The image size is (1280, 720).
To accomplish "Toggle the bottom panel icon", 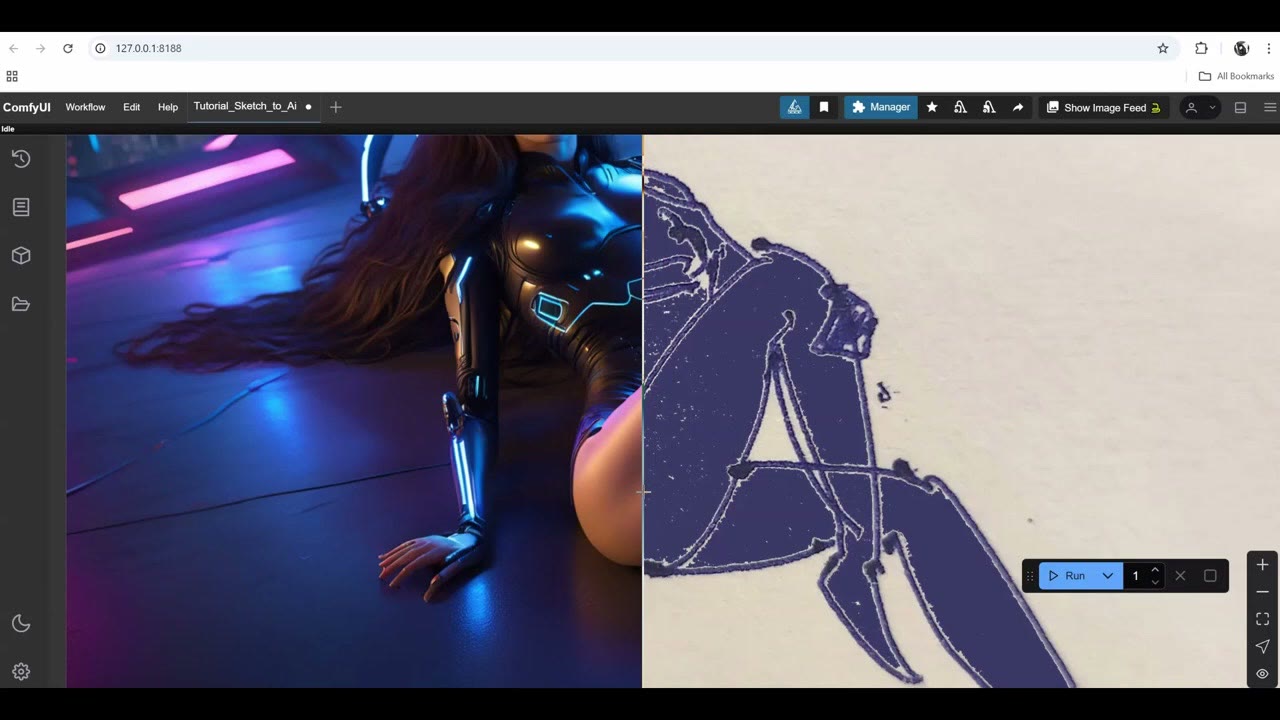I will click(x=1240, y=107).
